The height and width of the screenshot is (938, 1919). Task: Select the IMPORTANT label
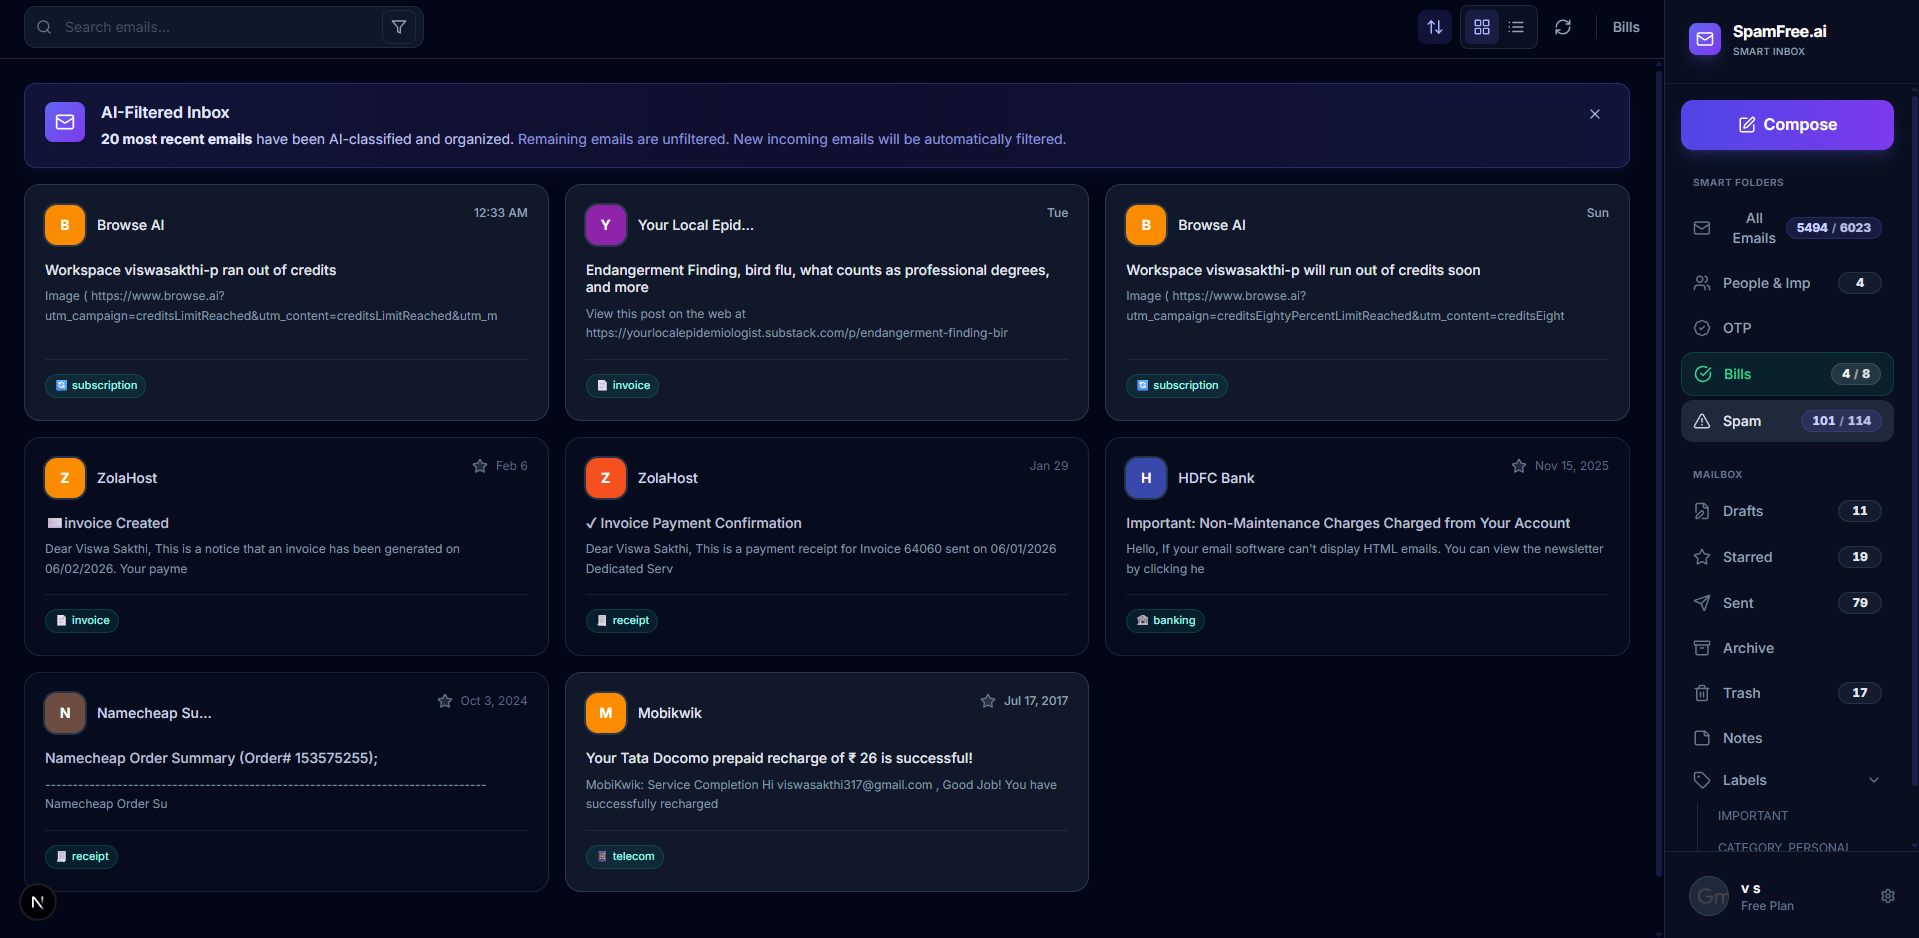(x=1752, y=815)
